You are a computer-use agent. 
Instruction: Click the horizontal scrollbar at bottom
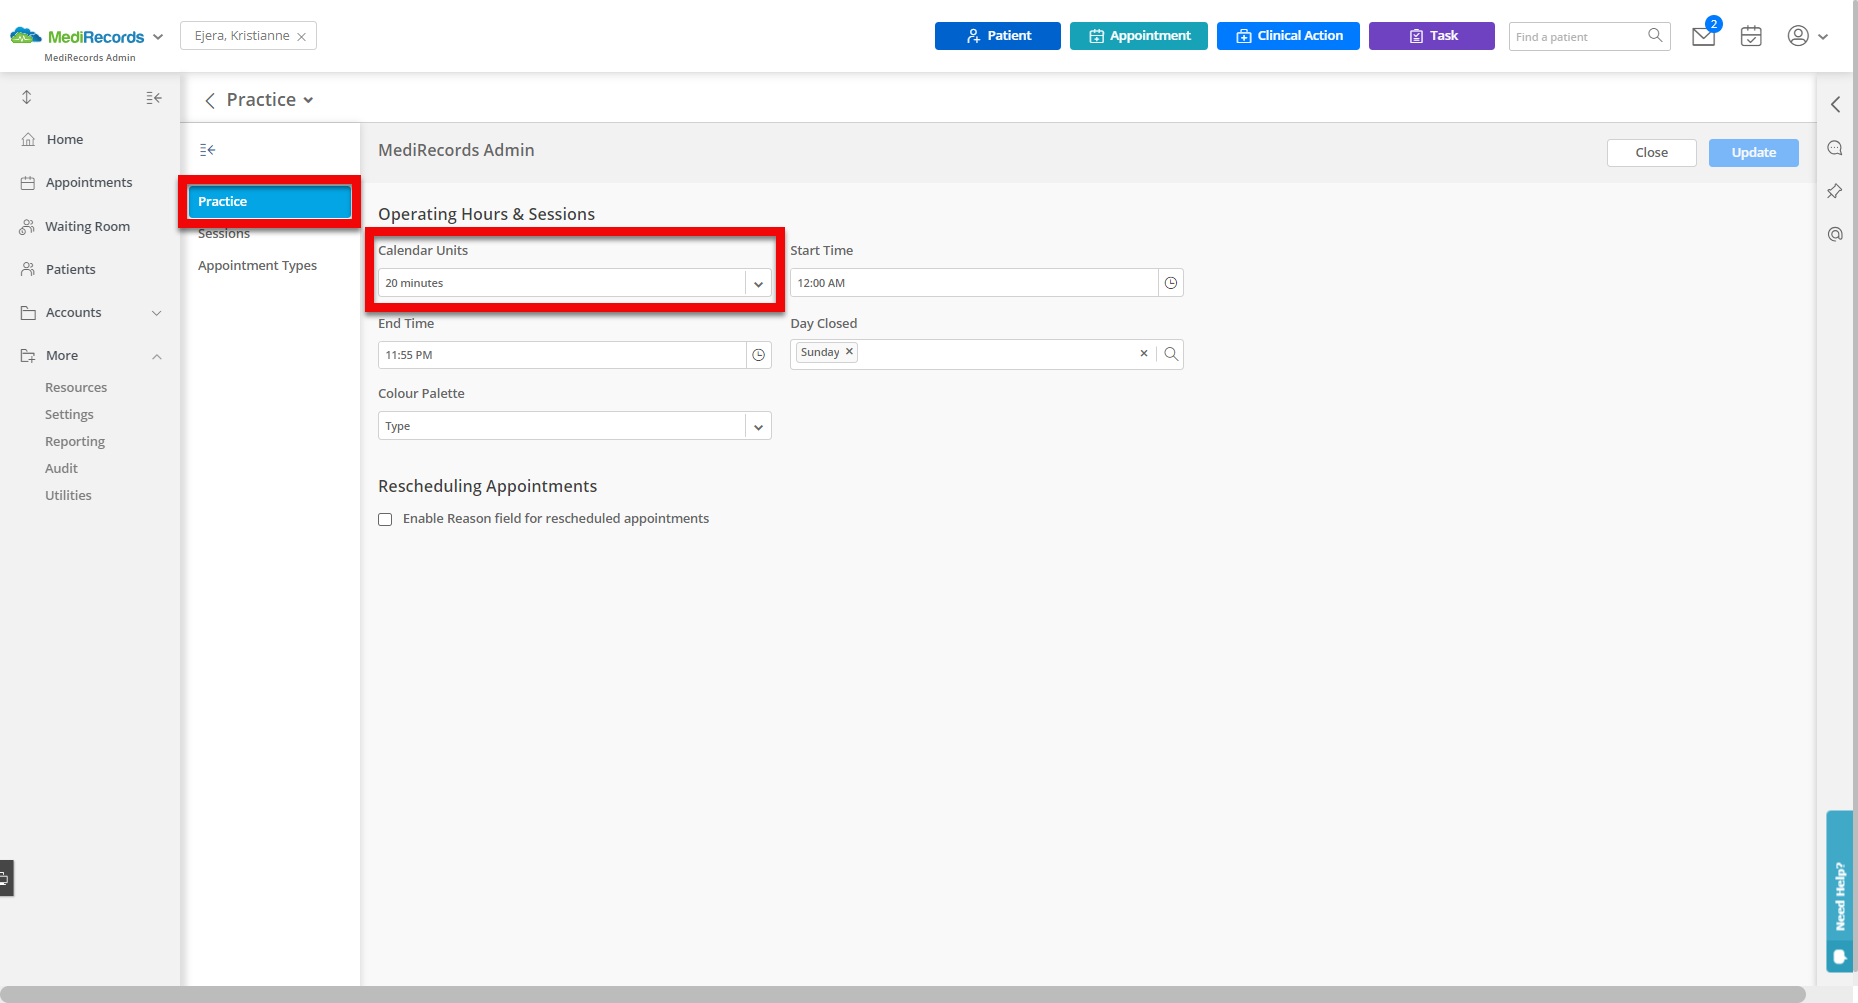coord(903,994)
